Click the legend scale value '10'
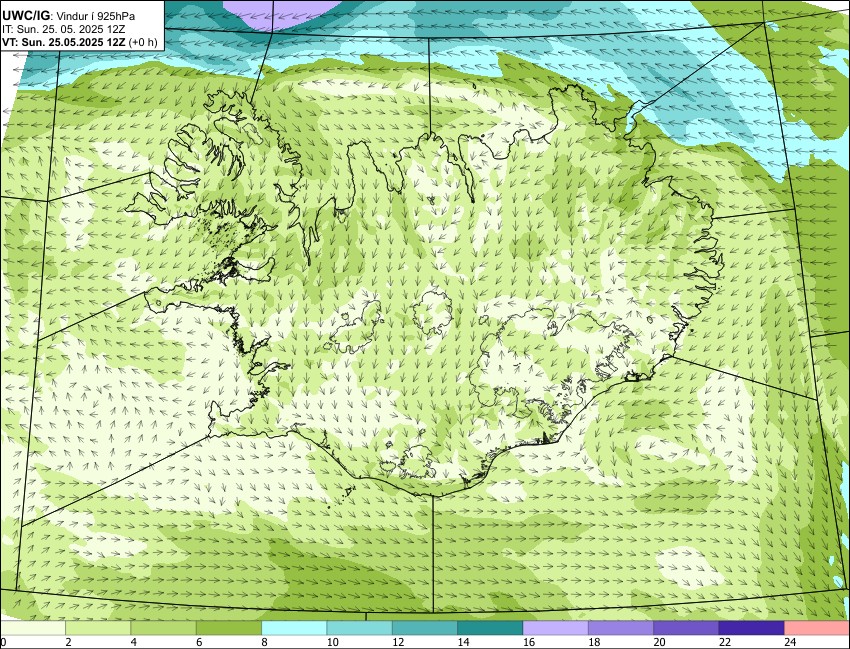Screen dimensions: 850x649 tap(332, 642)
